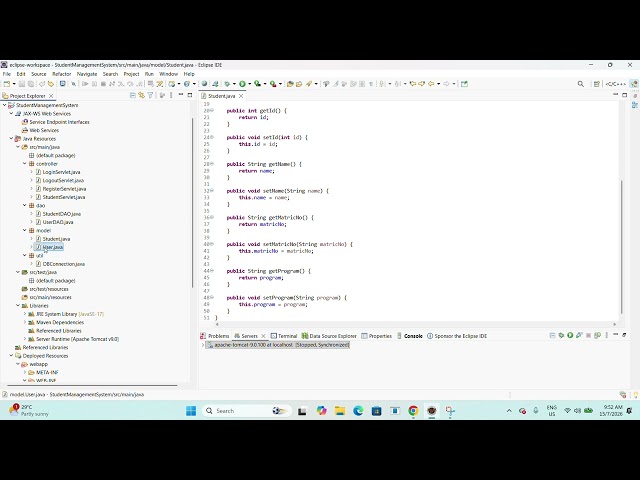Click the Run External Tools icon
Viewport: 640px width, 480px height.
coord(273,84)
